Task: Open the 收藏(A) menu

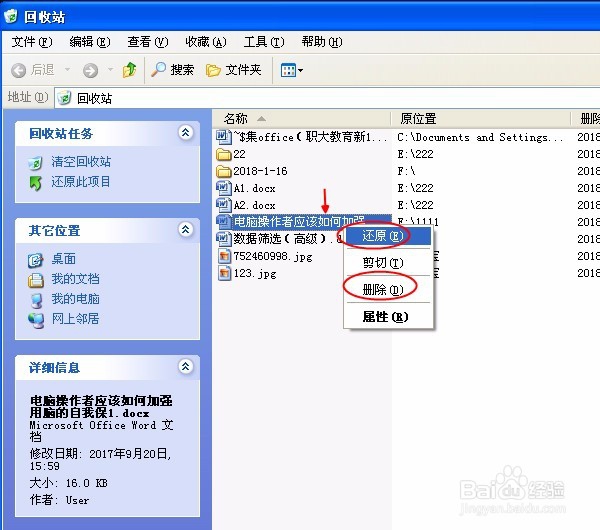Action: (206, 41)
